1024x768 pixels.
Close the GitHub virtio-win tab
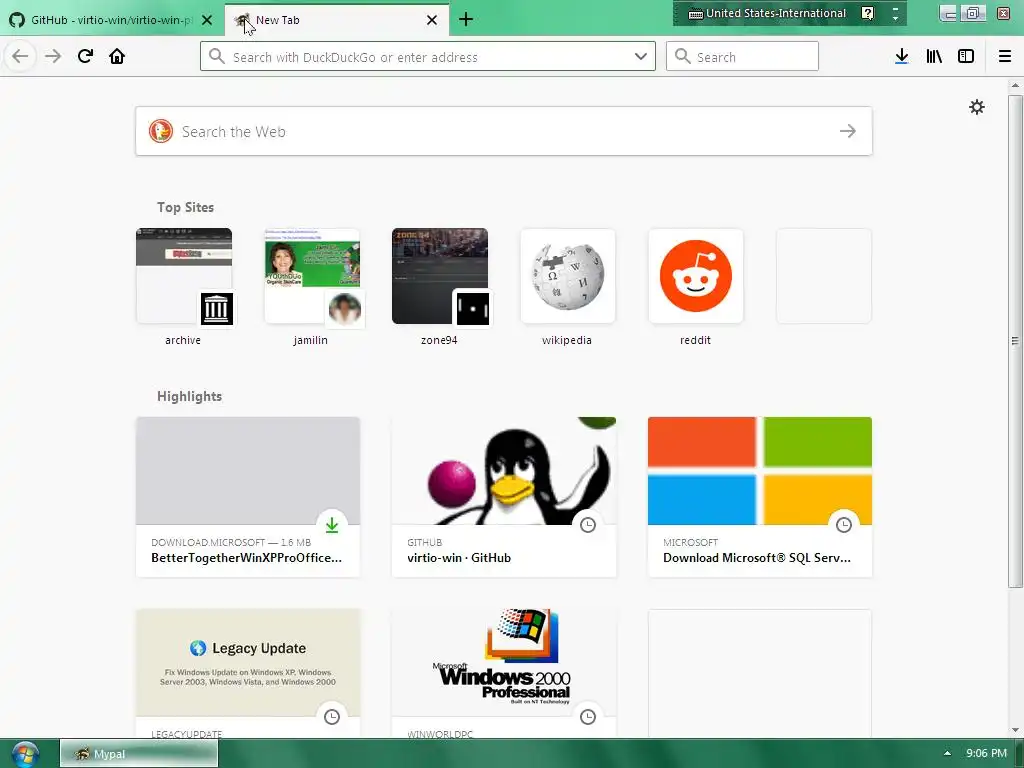pyautogui.click(x=207, y=20)
